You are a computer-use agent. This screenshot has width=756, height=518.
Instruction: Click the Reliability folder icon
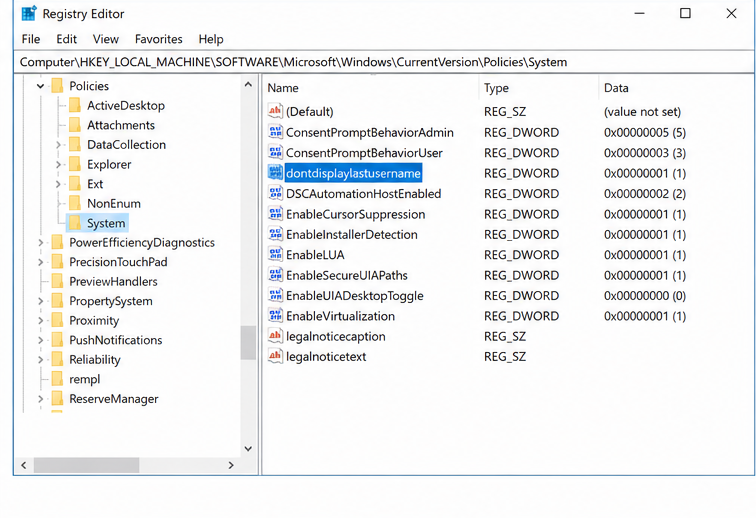pos(57,359)
